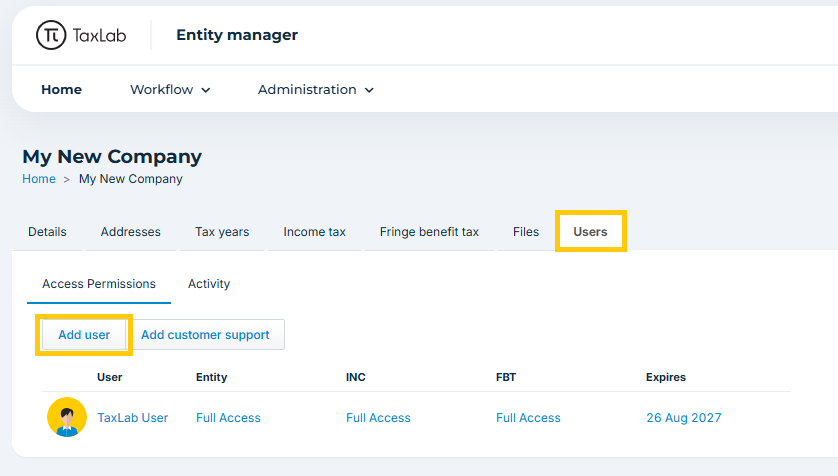Click the TaxLab User avatar icon
The height and width of the screenshot is (476, 838).
click(x=67, y=417)
